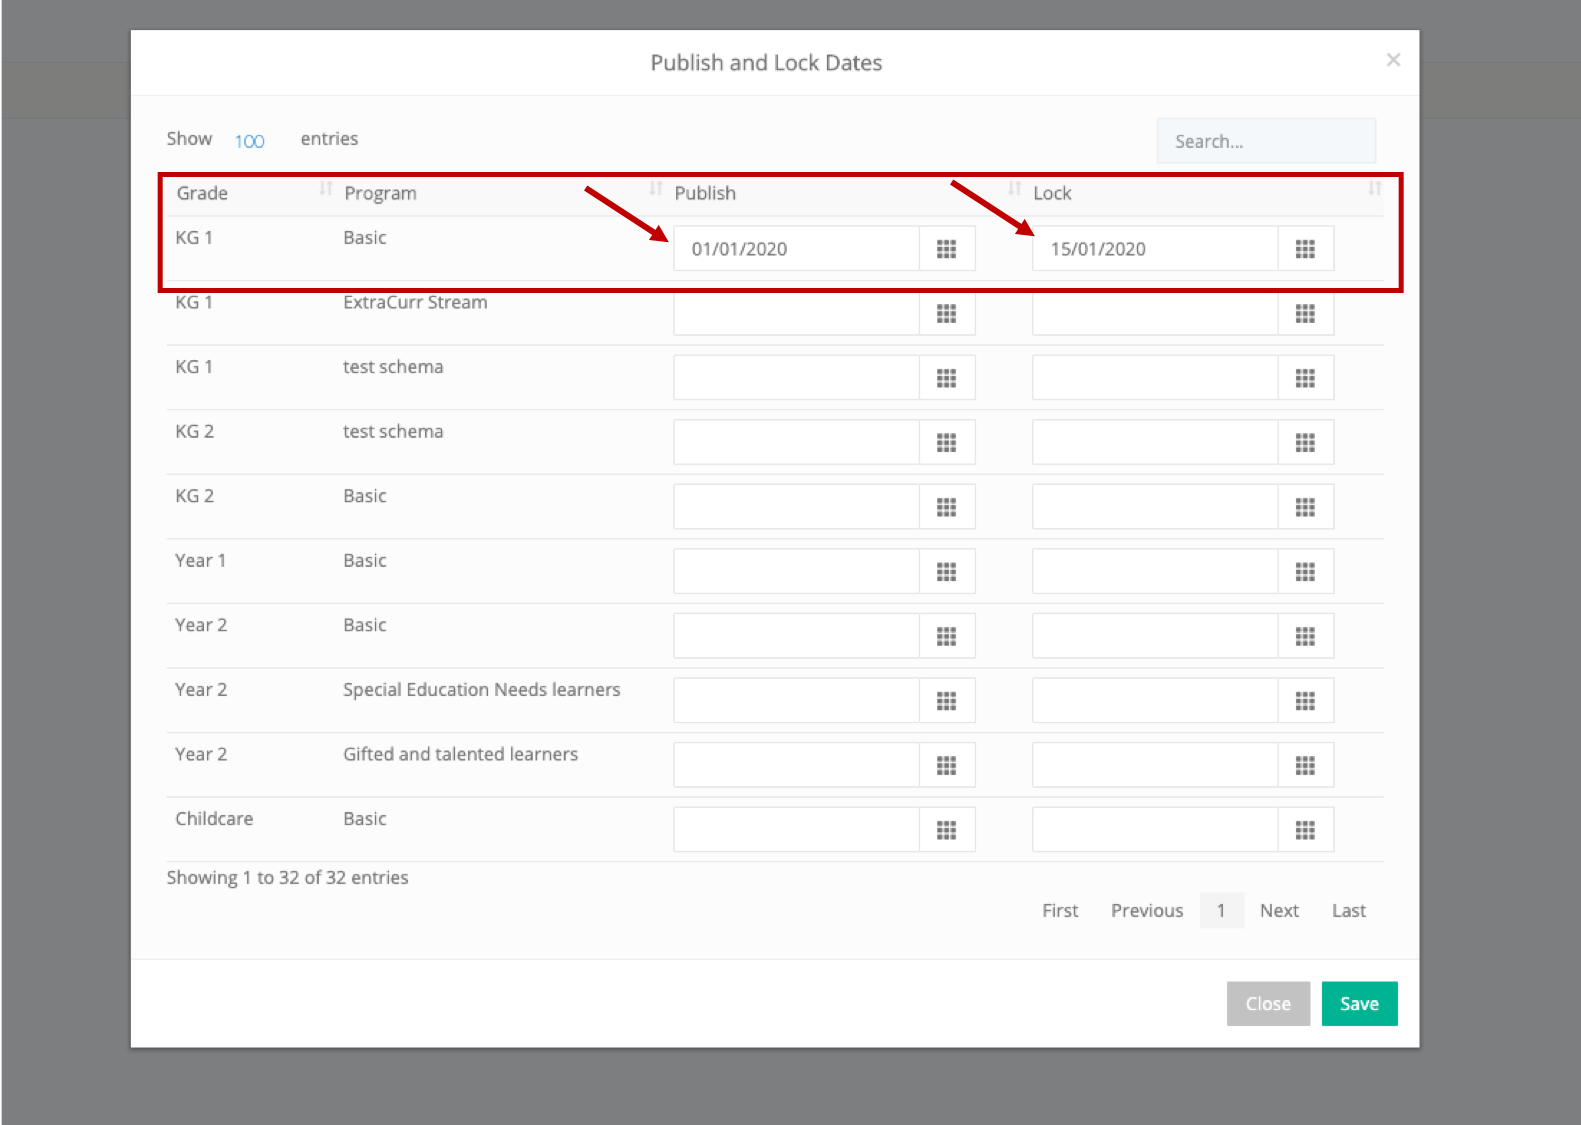The width and height of the screenshot is (1581, 1125).
Task: Open Publish calendar for Special Education Needs learners
Action: coord(946,701)
